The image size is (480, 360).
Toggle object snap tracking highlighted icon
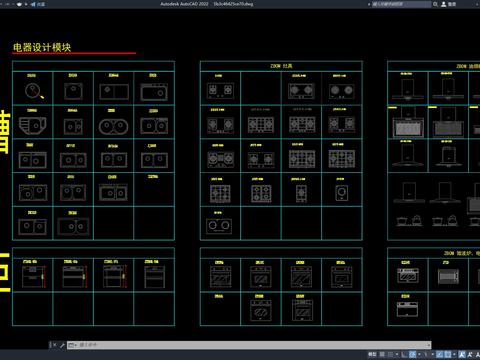[x=439, y=354]
